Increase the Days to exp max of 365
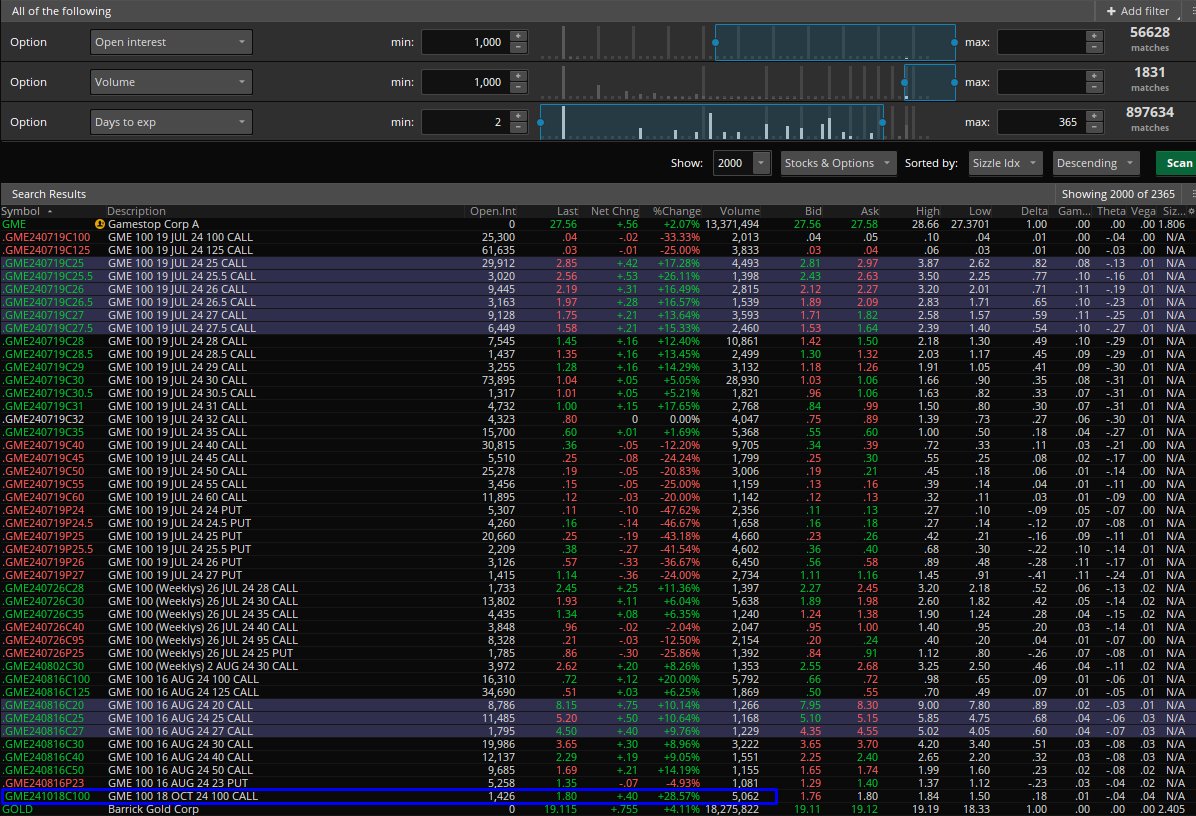The image size is (1196, 816). coord(1095,116)
